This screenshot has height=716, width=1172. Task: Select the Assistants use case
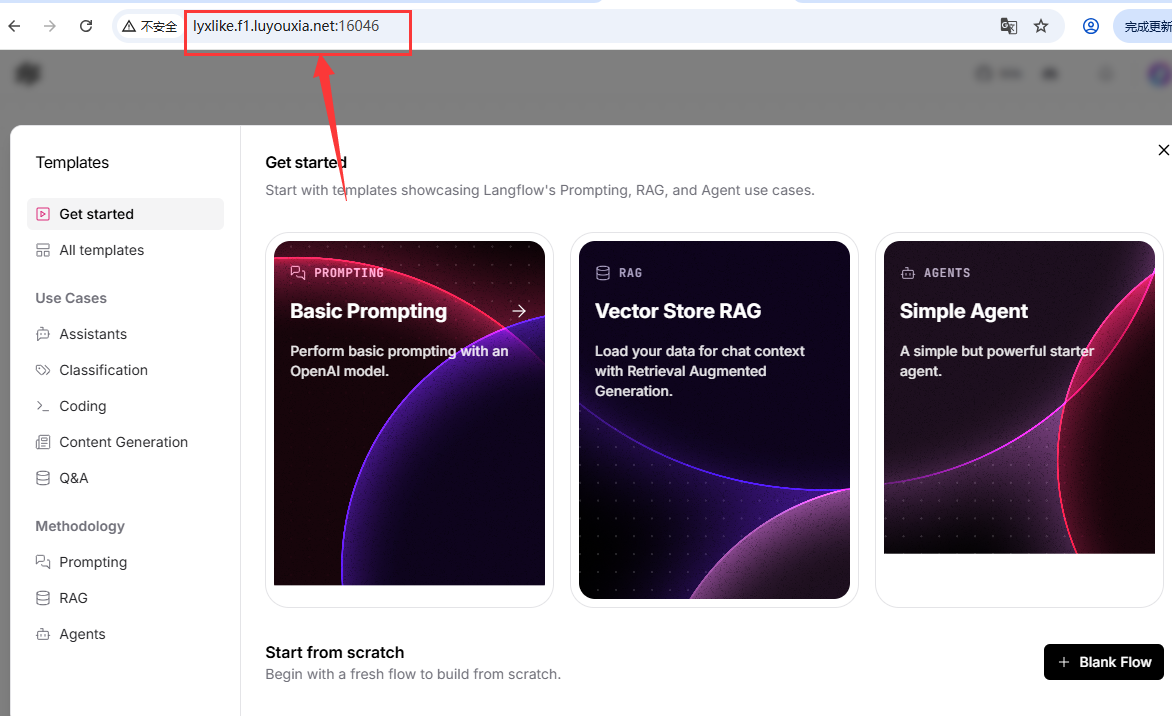click(x=126, y=334)
